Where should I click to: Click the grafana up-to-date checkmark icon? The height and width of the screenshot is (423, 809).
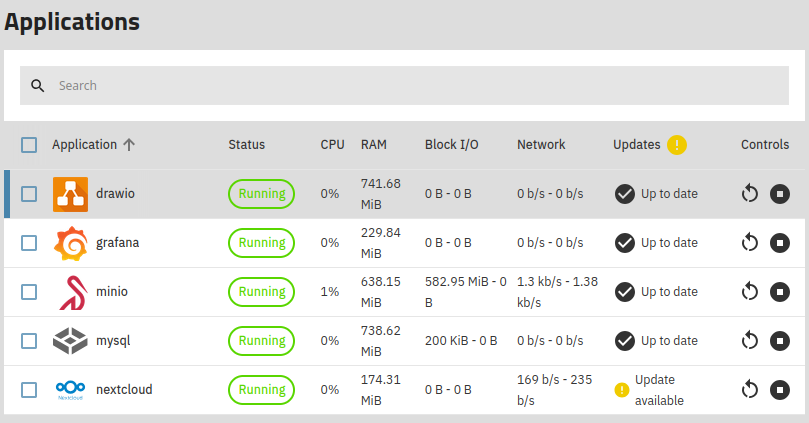(x=625, y=243)
